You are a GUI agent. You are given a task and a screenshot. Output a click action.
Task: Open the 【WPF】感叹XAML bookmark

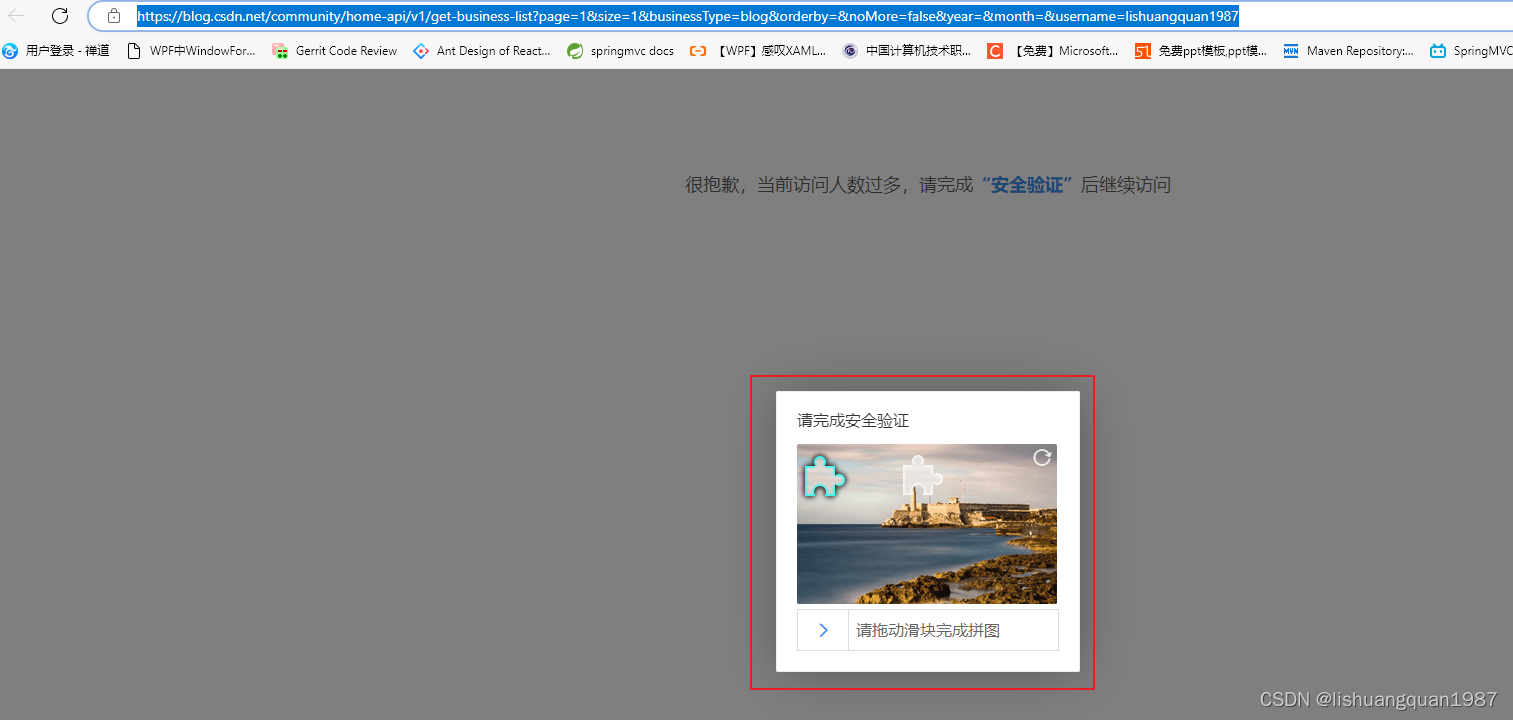[x=759, y=51]
